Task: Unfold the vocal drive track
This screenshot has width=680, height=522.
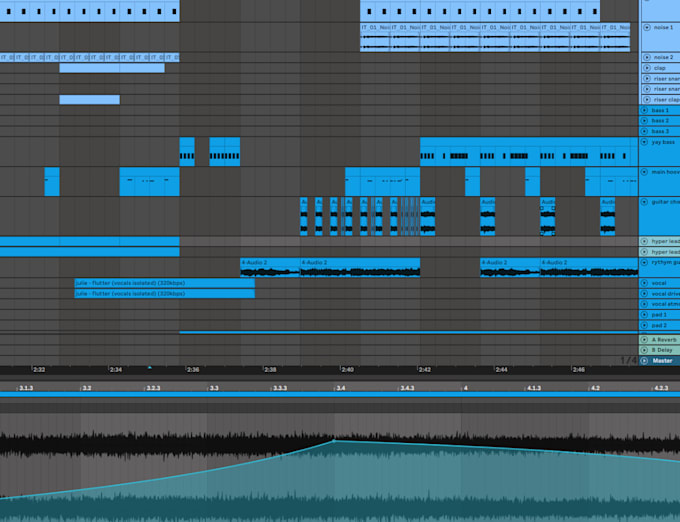Action: pyautogui.click(x=644, y=294)
